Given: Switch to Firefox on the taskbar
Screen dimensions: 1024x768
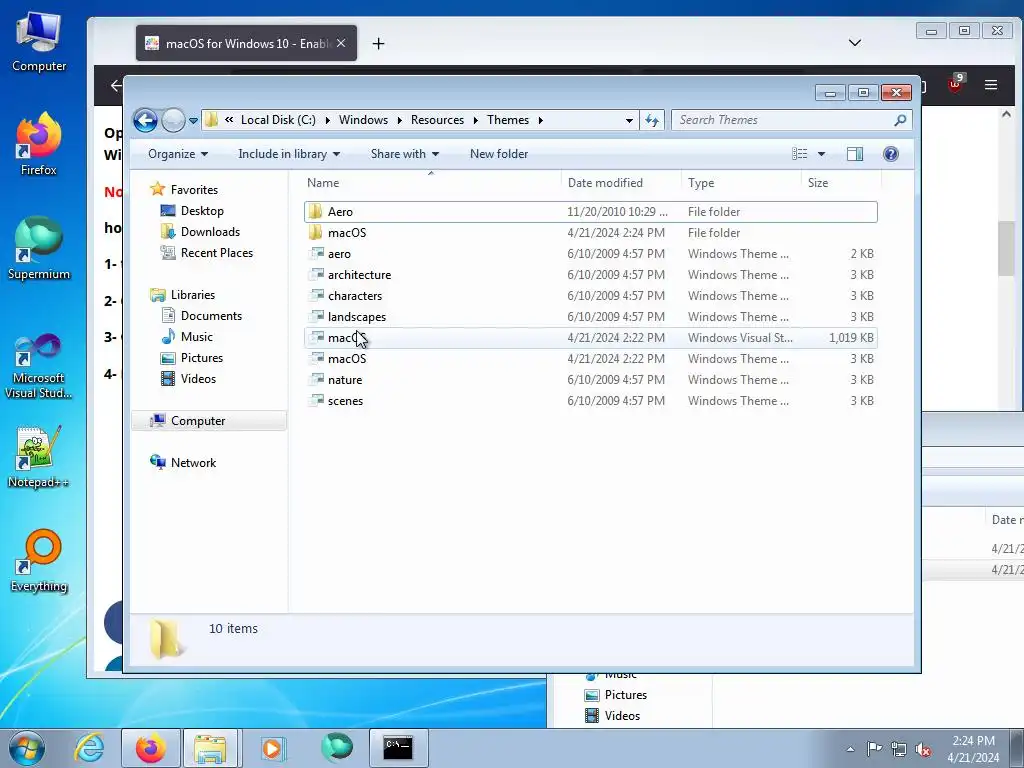Looking at the screenshot, I should [x=150, y=748].
